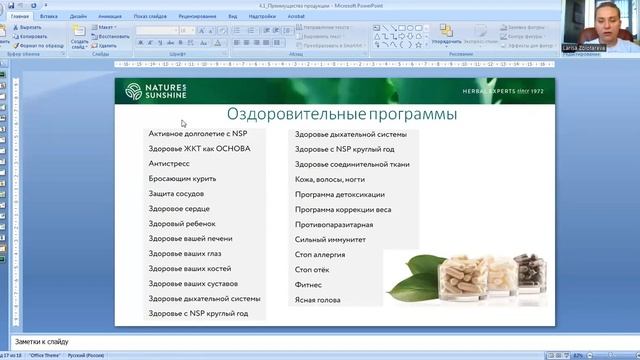Open Change Case (Aa) dropdown
640x360 pixels.
204,42
